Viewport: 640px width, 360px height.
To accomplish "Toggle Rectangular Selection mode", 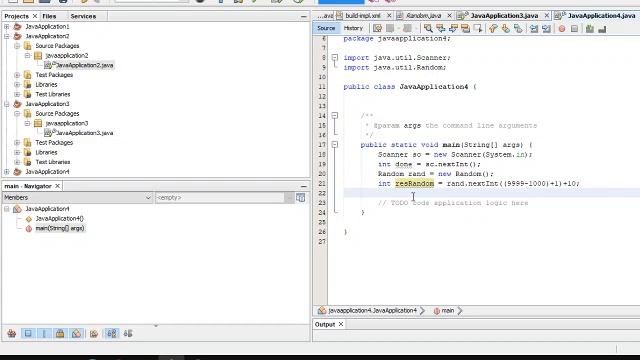I will pyautogui.click(x=478, y=28).
